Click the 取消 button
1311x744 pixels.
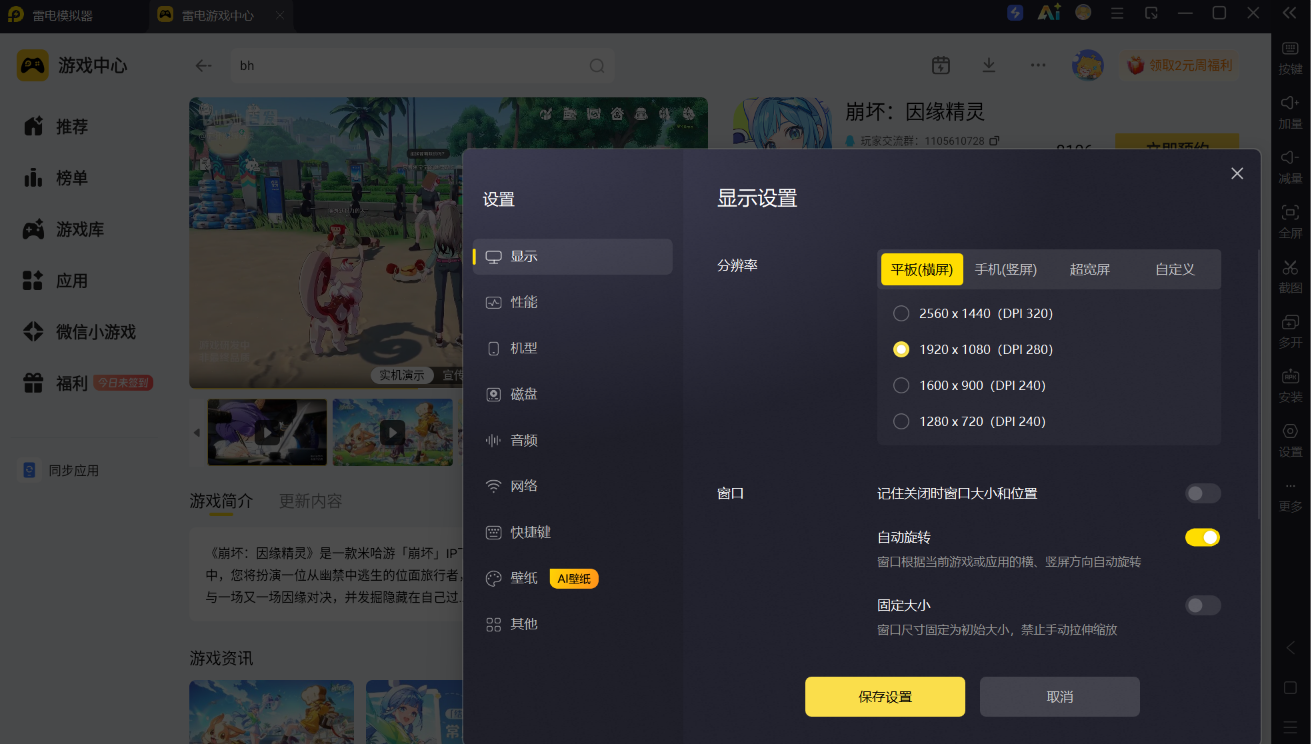pyautogui.click(x=1060, y=696)
